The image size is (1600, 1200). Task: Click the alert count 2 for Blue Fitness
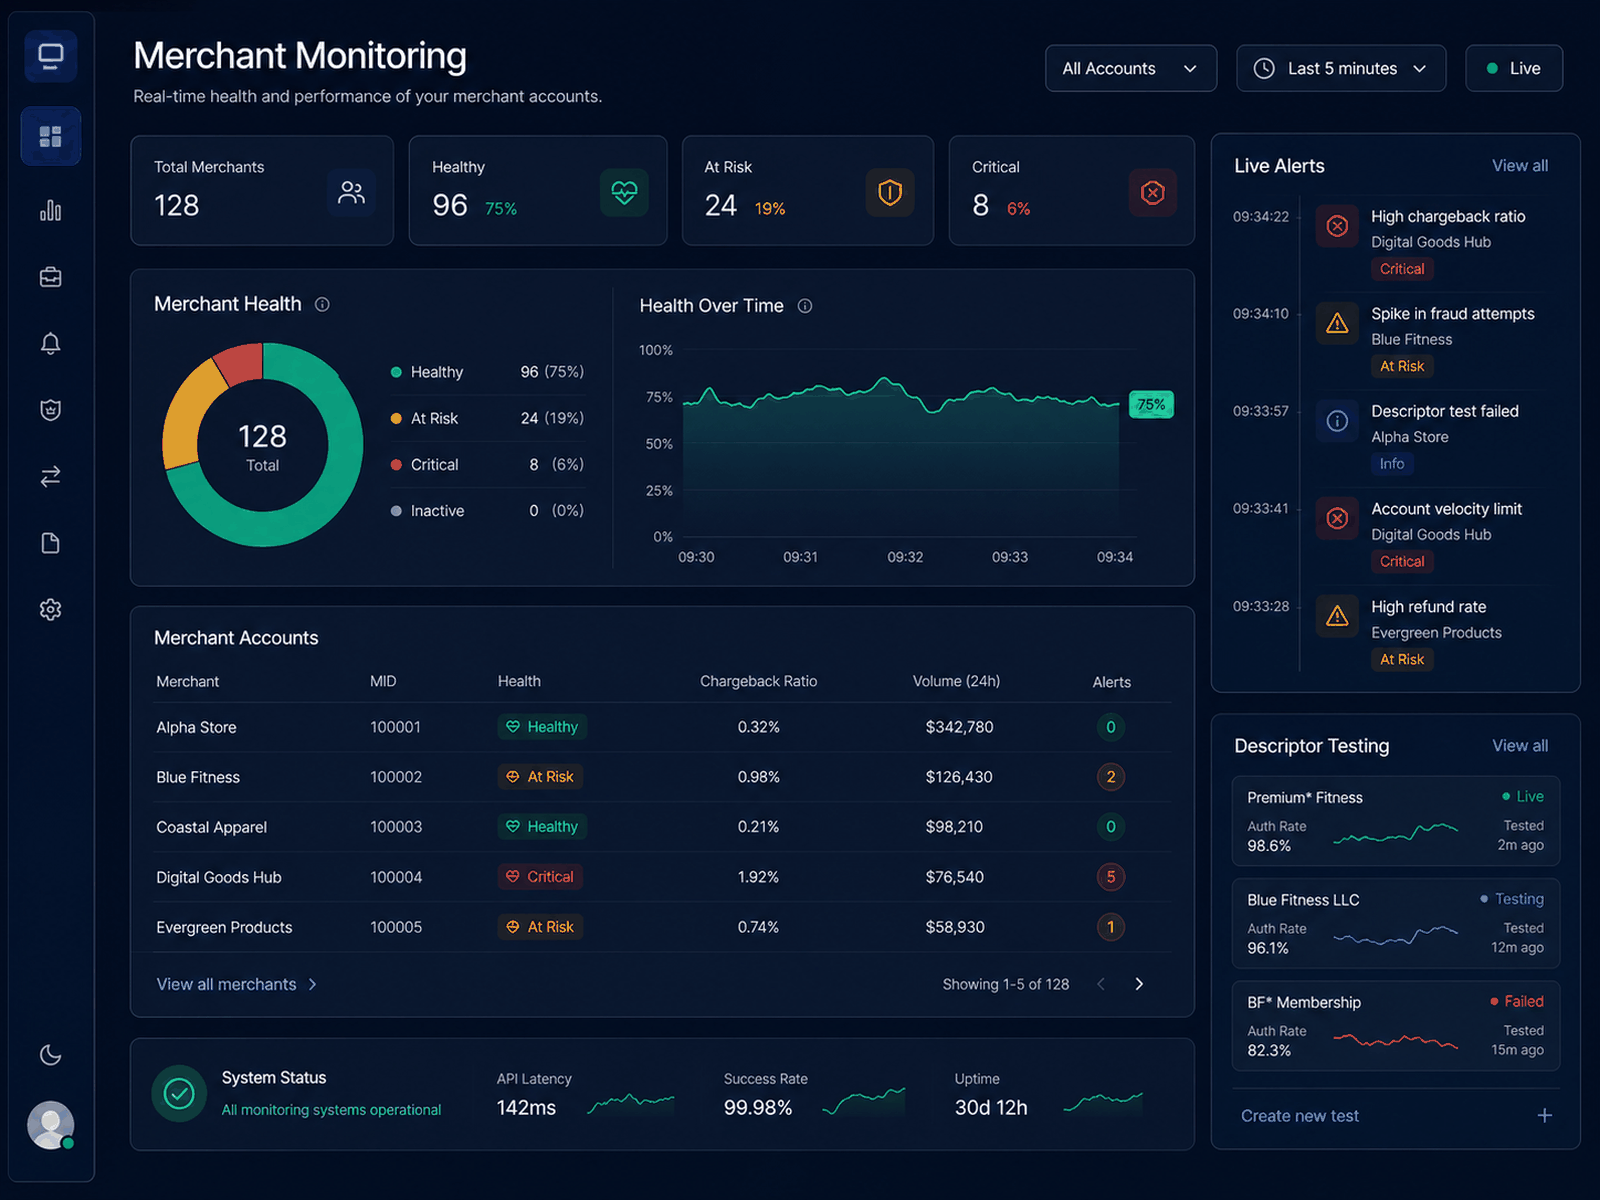pos(1111,777)
